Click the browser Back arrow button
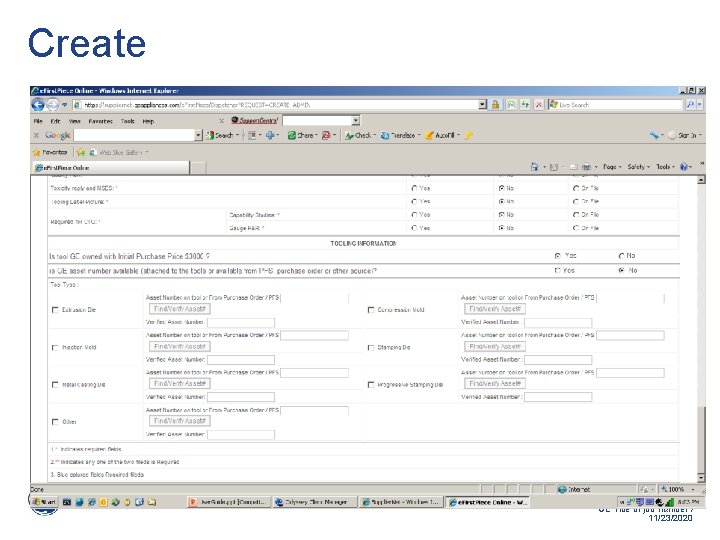720x540 pixels. pyautogui.click(x=38, y=105)
